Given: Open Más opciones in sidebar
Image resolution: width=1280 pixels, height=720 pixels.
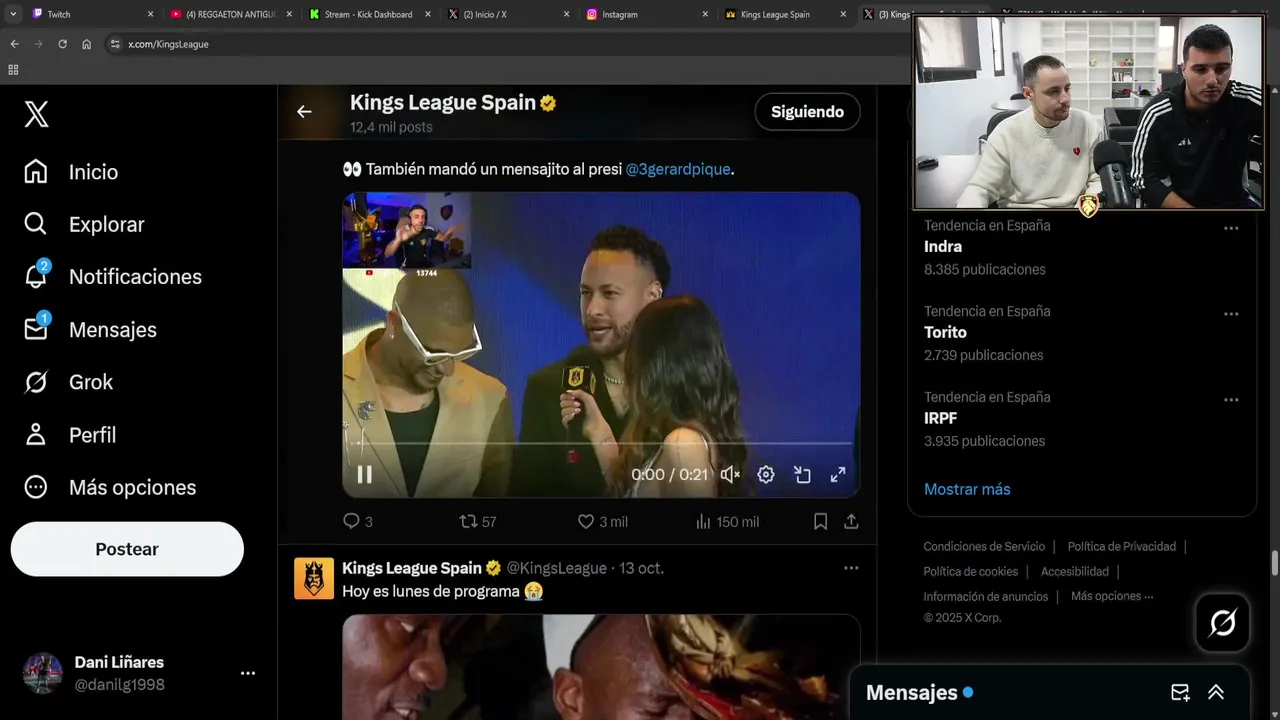Looking at the screenshot, I should click(x=110, y=487).
